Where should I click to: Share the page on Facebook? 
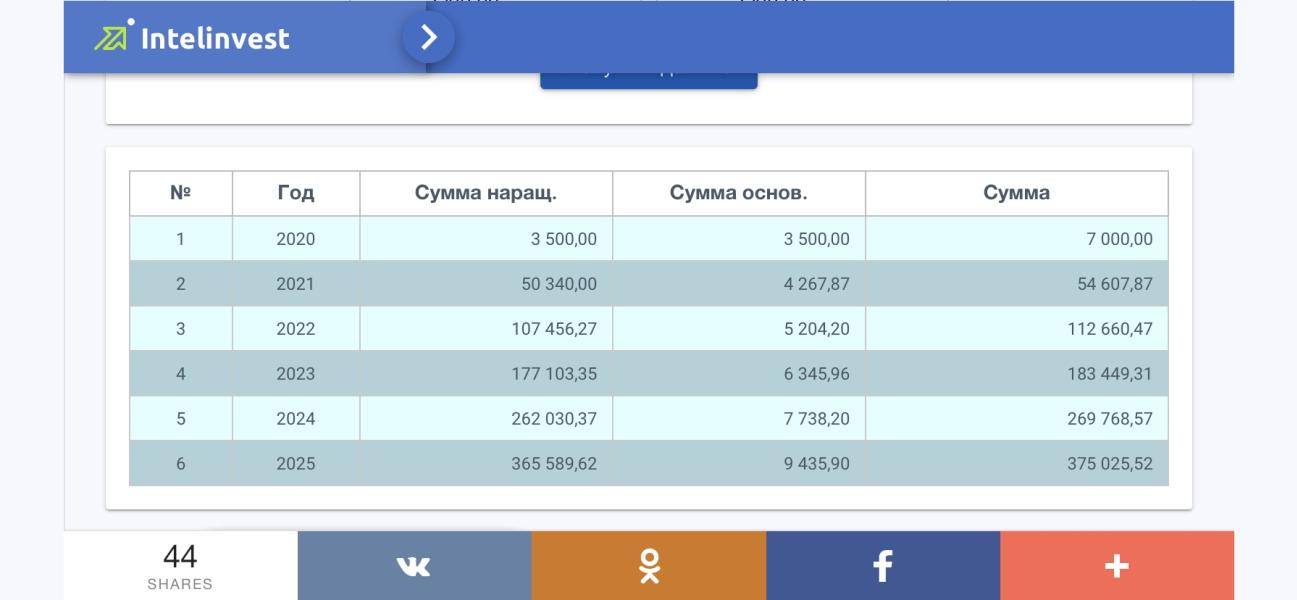click(x=883, y=566)
